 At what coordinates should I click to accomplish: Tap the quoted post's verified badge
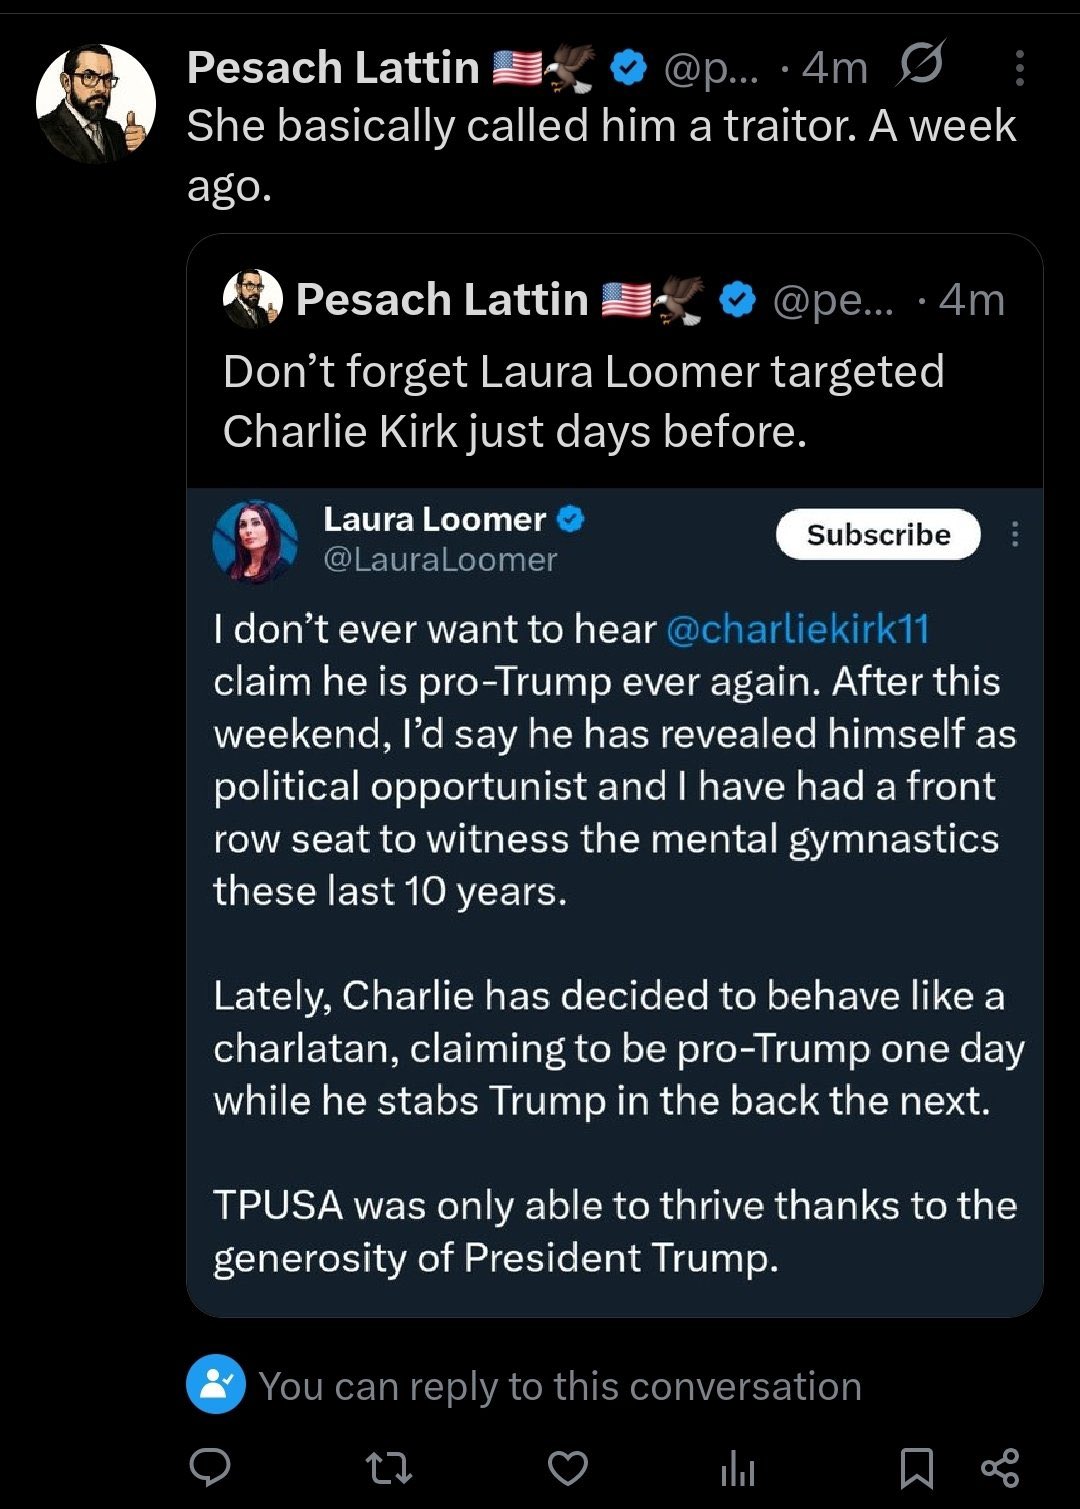pos(738,300)
